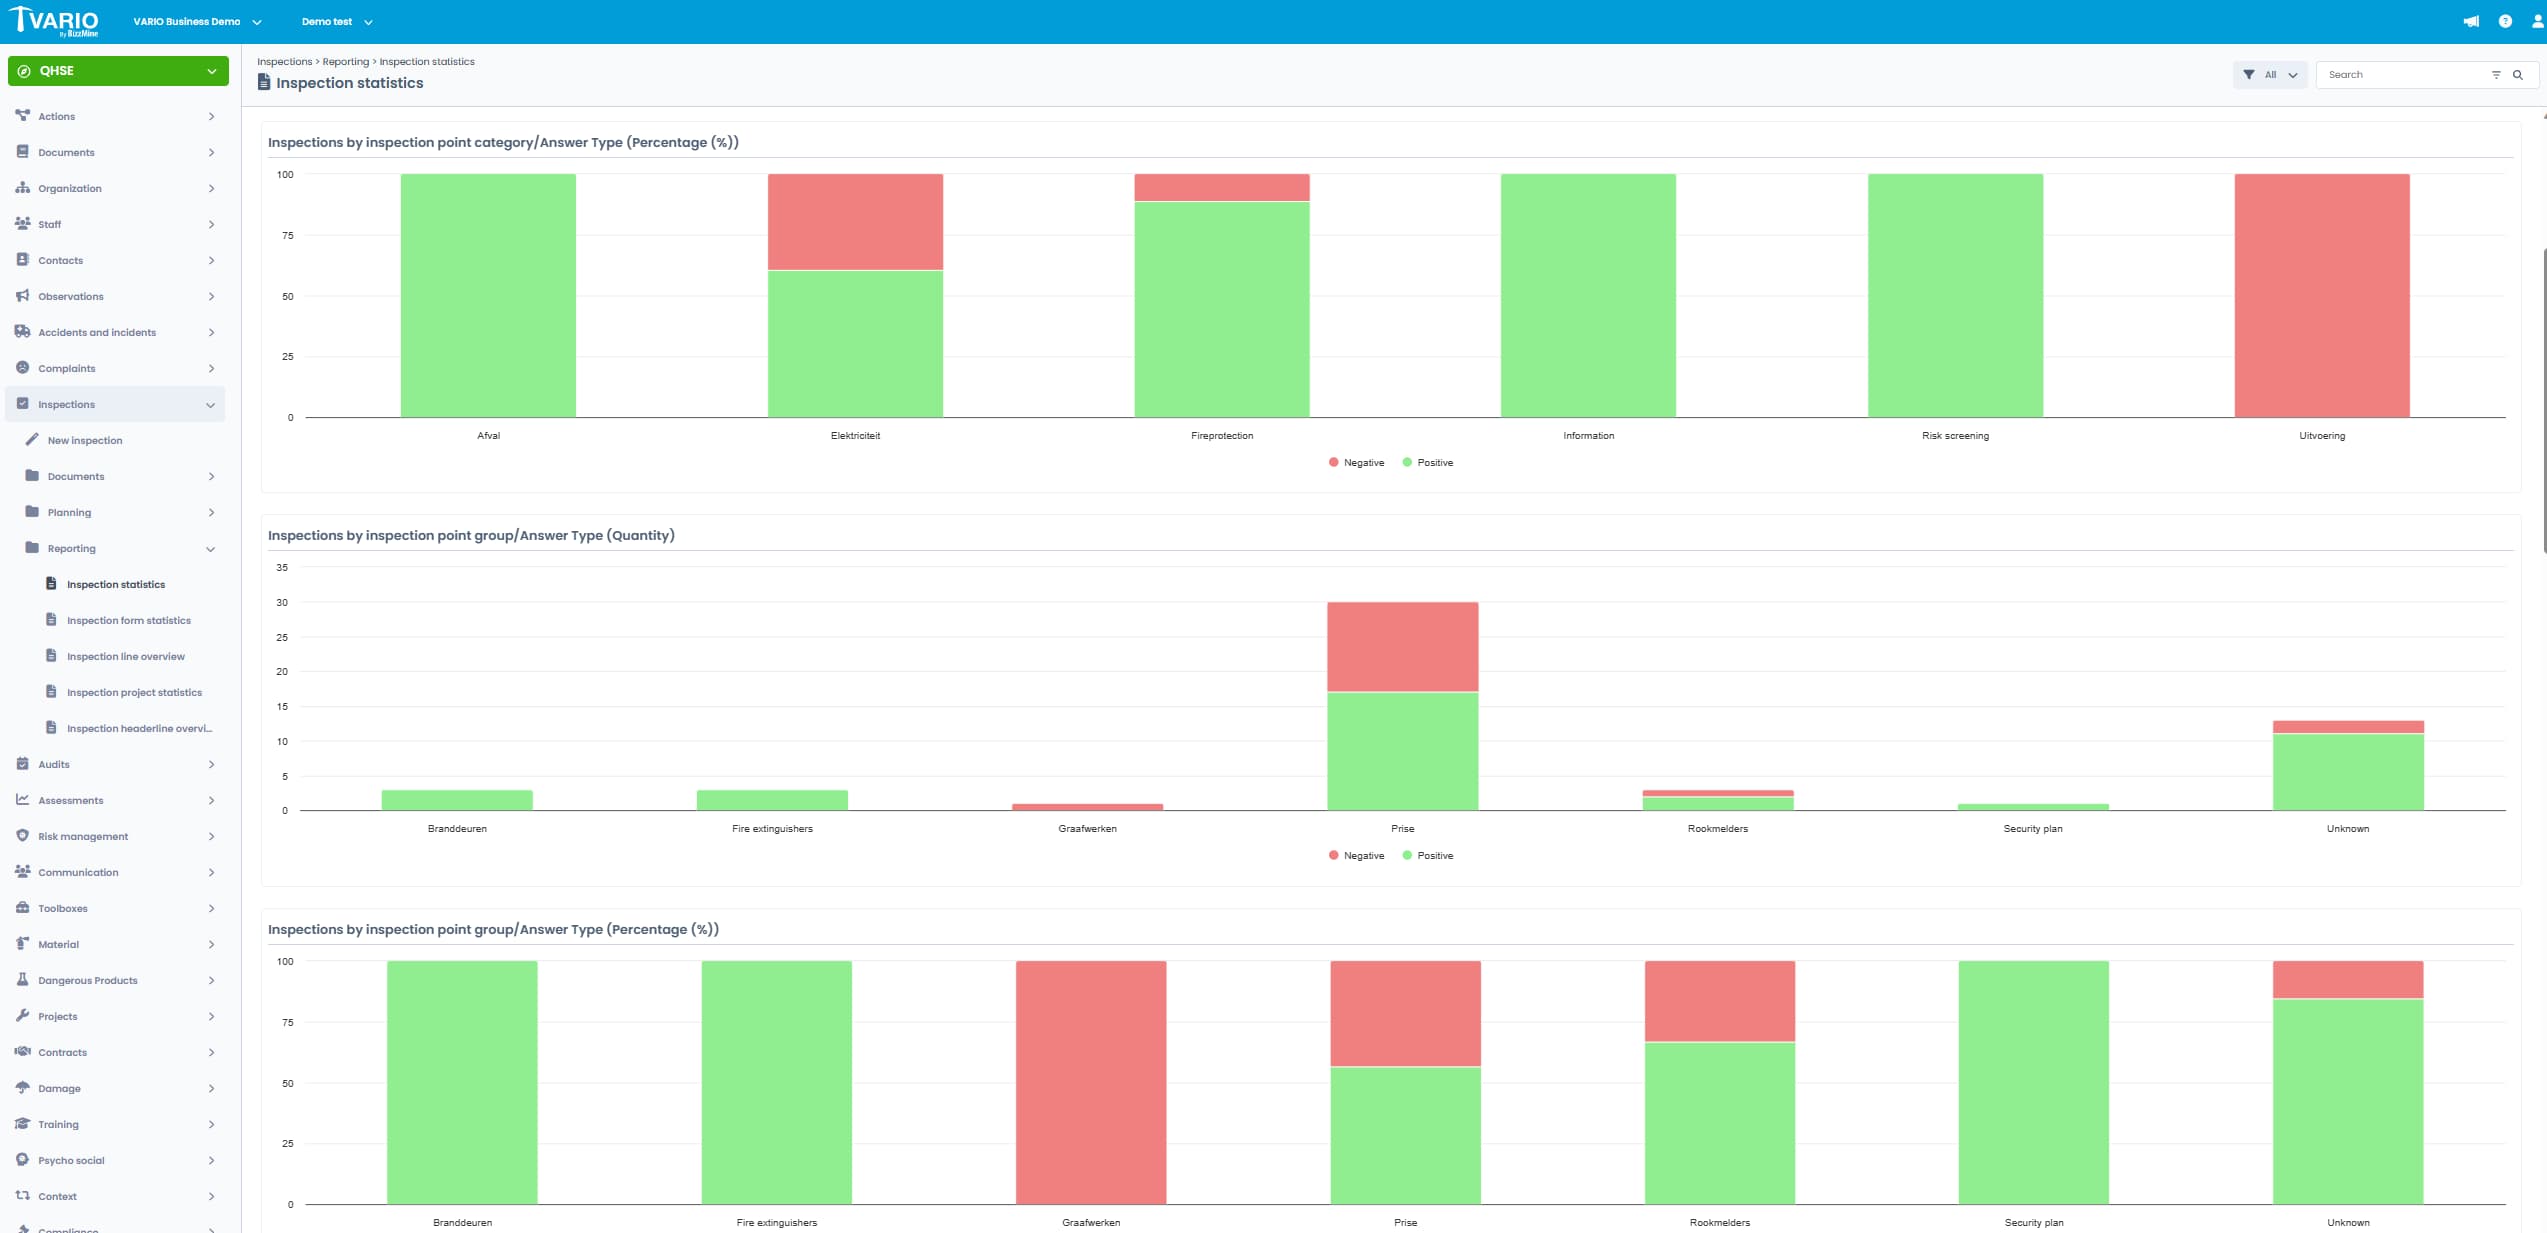This screenshot has width=2547, height=1233.
Task: Click the Training graduation cap icon
Action: tap(22, 1124)
